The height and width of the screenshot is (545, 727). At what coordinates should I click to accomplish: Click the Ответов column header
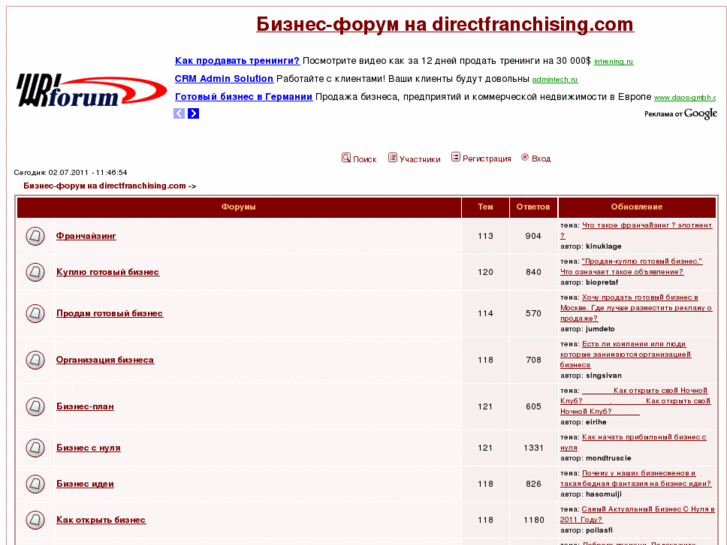click(533, 207)
